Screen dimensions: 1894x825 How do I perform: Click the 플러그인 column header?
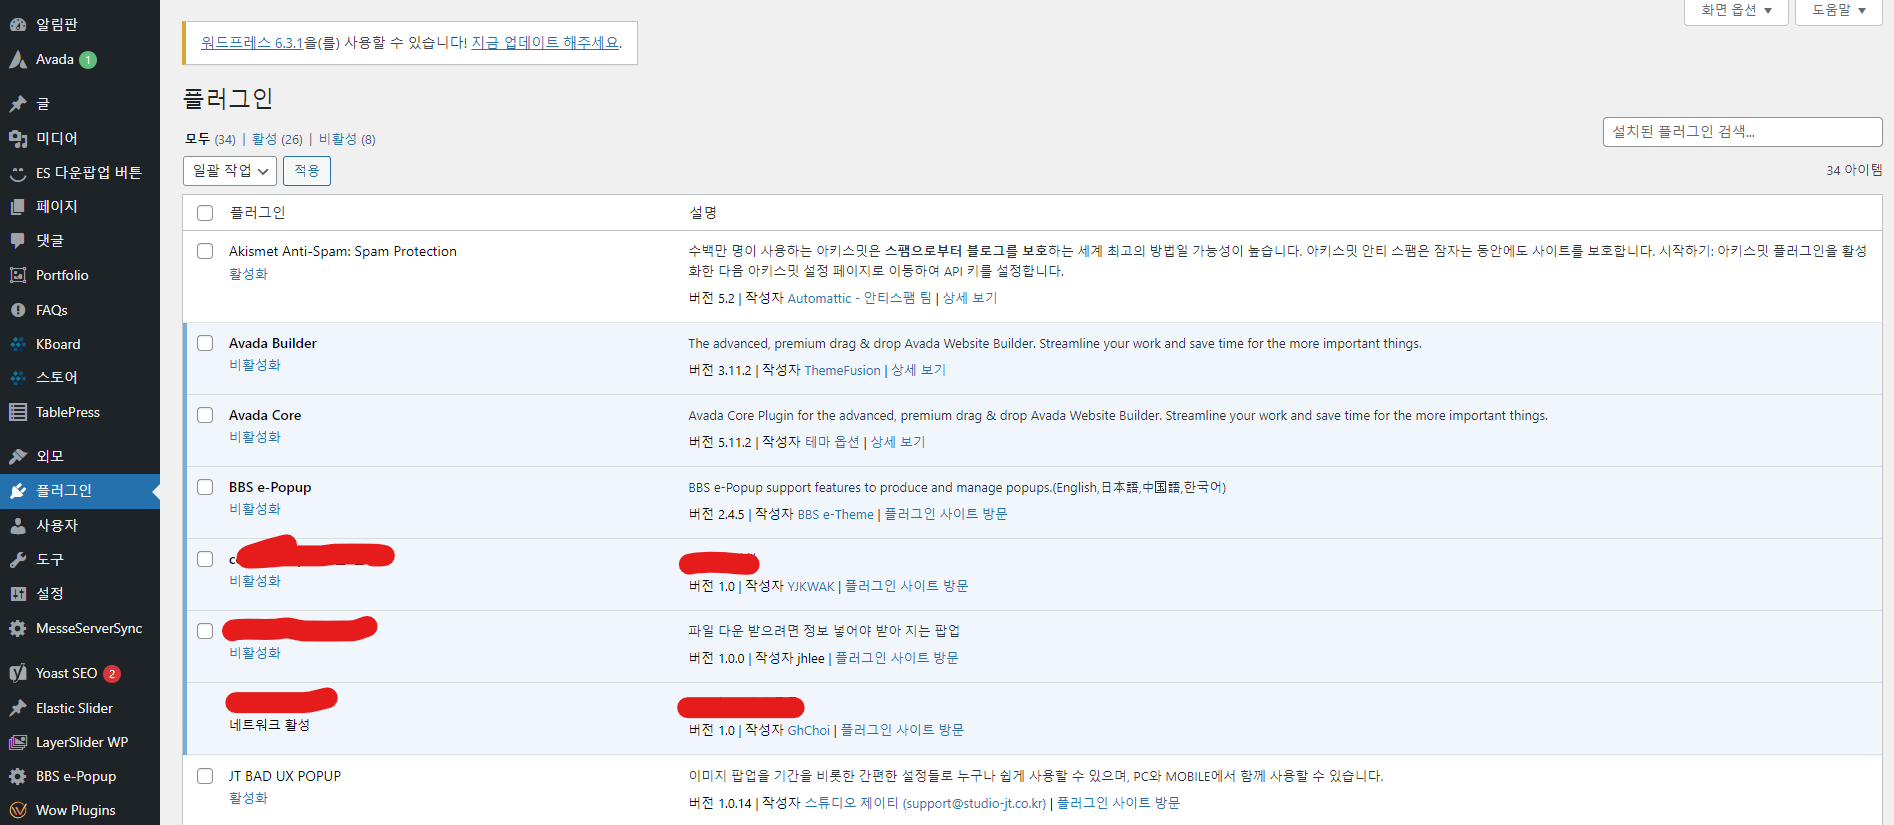point(257,213)
